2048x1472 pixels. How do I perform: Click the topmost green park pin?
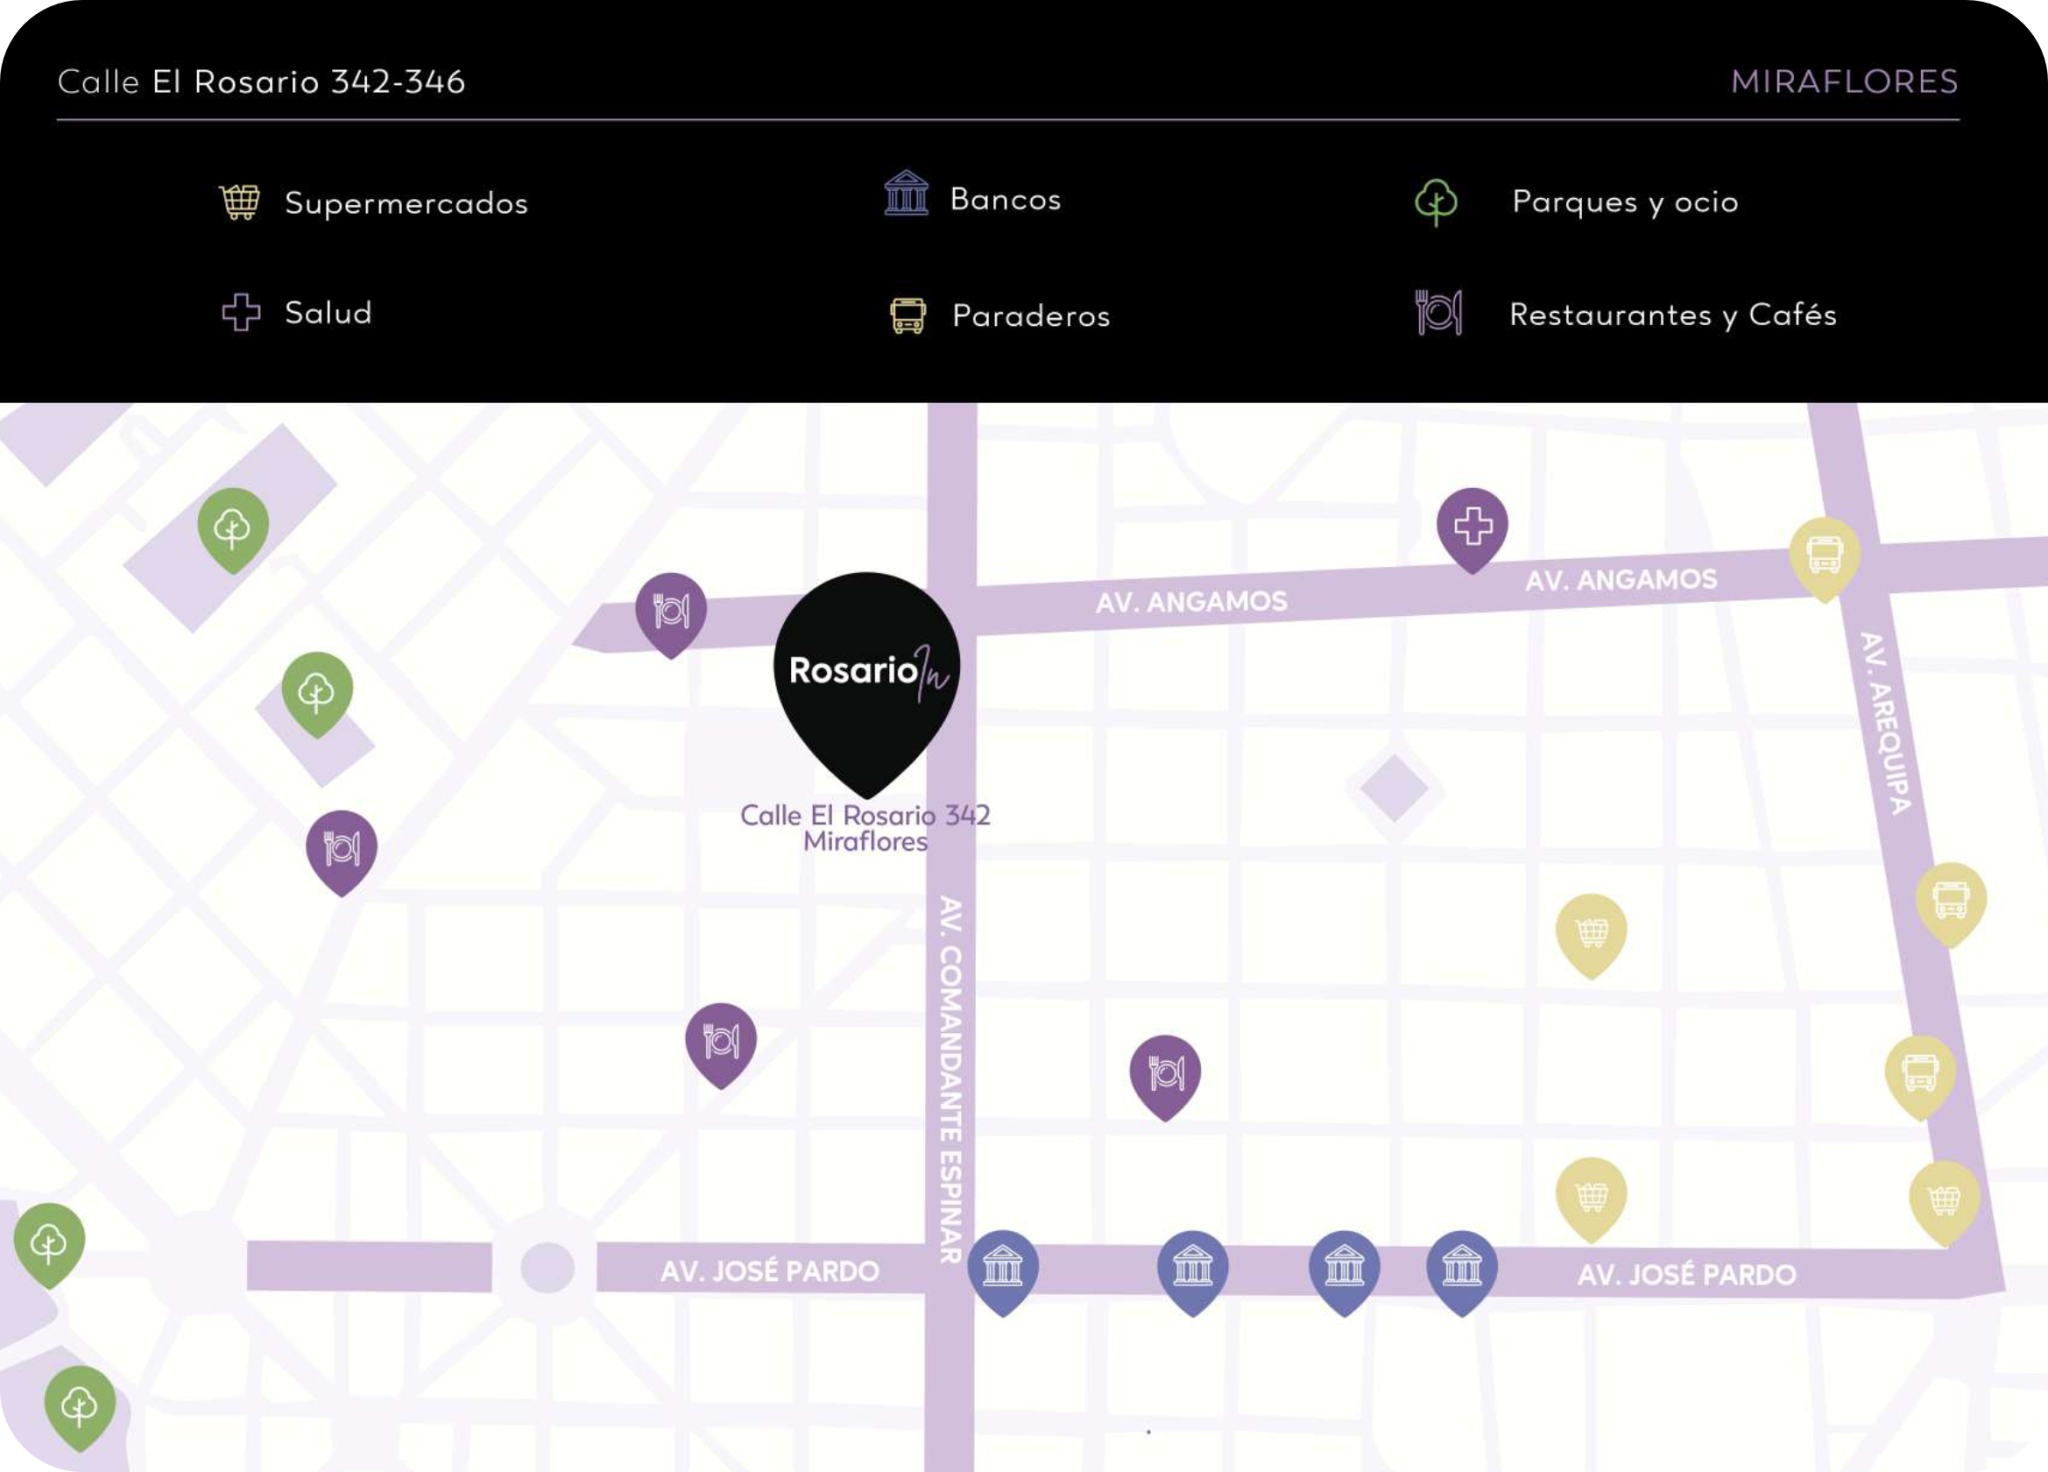tap(233, 526)
